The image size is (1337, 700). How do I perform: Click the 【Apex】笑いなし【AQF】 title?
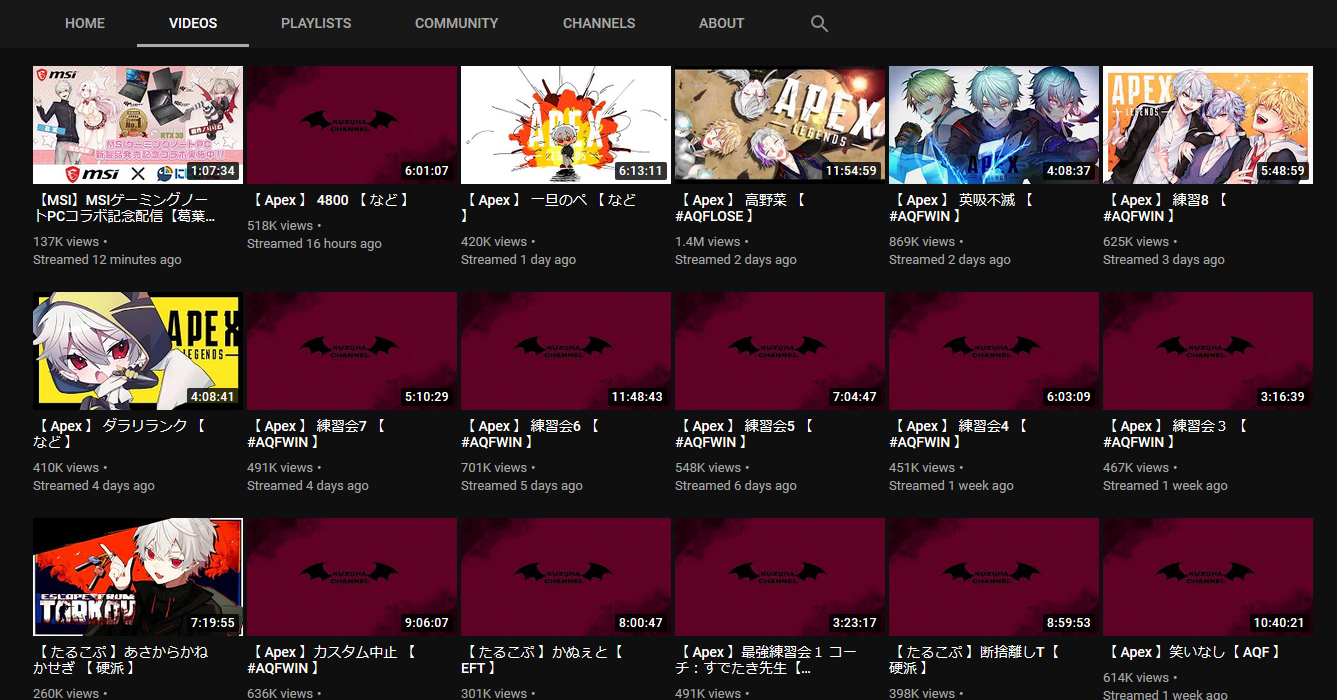[x=1195, y=652]
